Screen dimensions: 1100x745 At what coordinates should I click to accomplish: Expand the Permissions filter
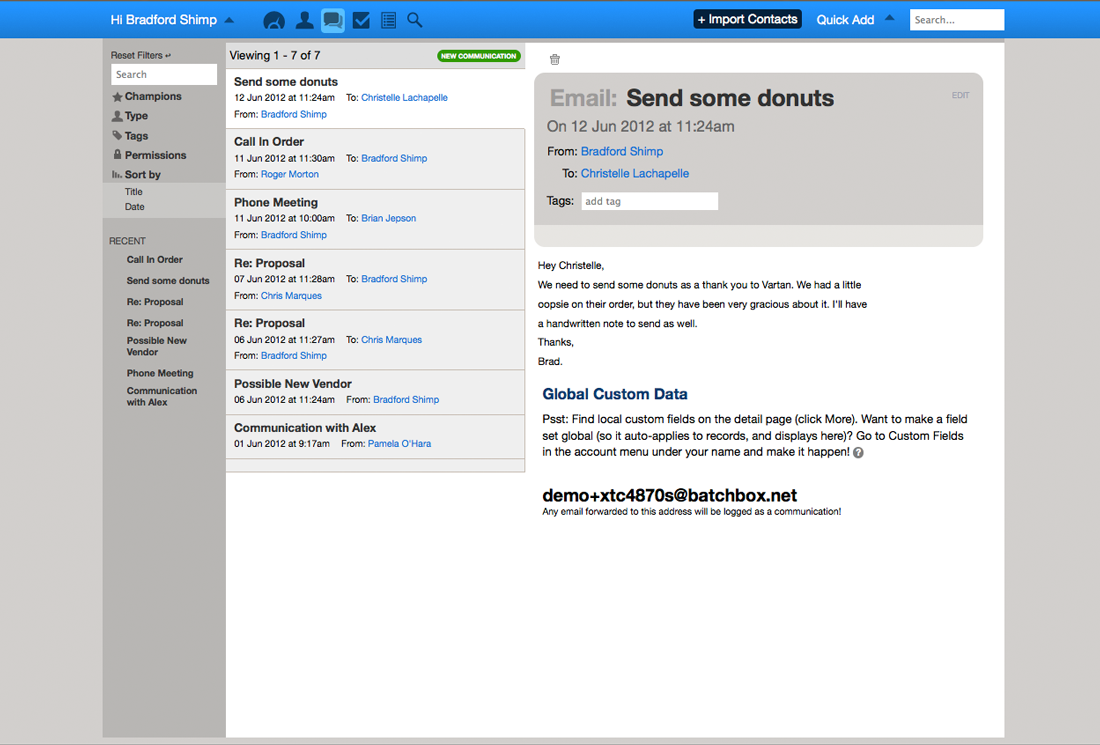[155, 155]
